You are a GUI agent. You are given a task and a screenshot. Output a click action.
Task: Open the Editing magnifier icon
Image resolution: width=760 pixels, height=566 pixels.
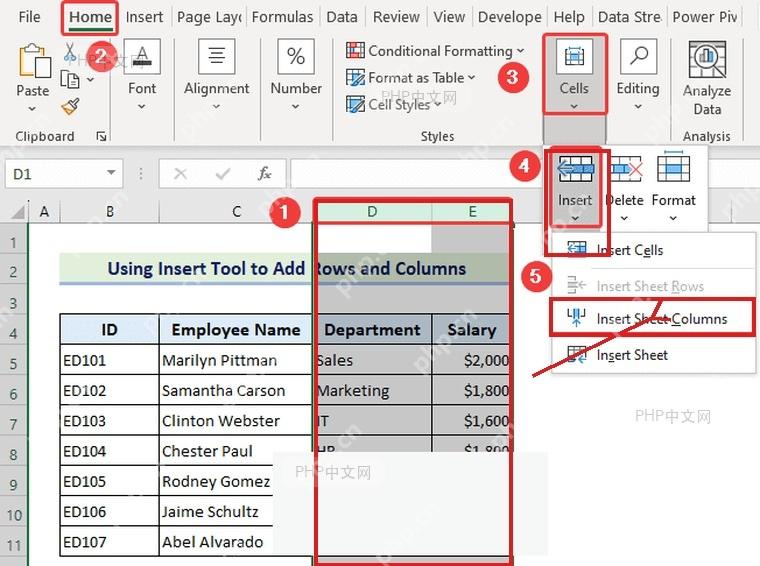point(638,57)
